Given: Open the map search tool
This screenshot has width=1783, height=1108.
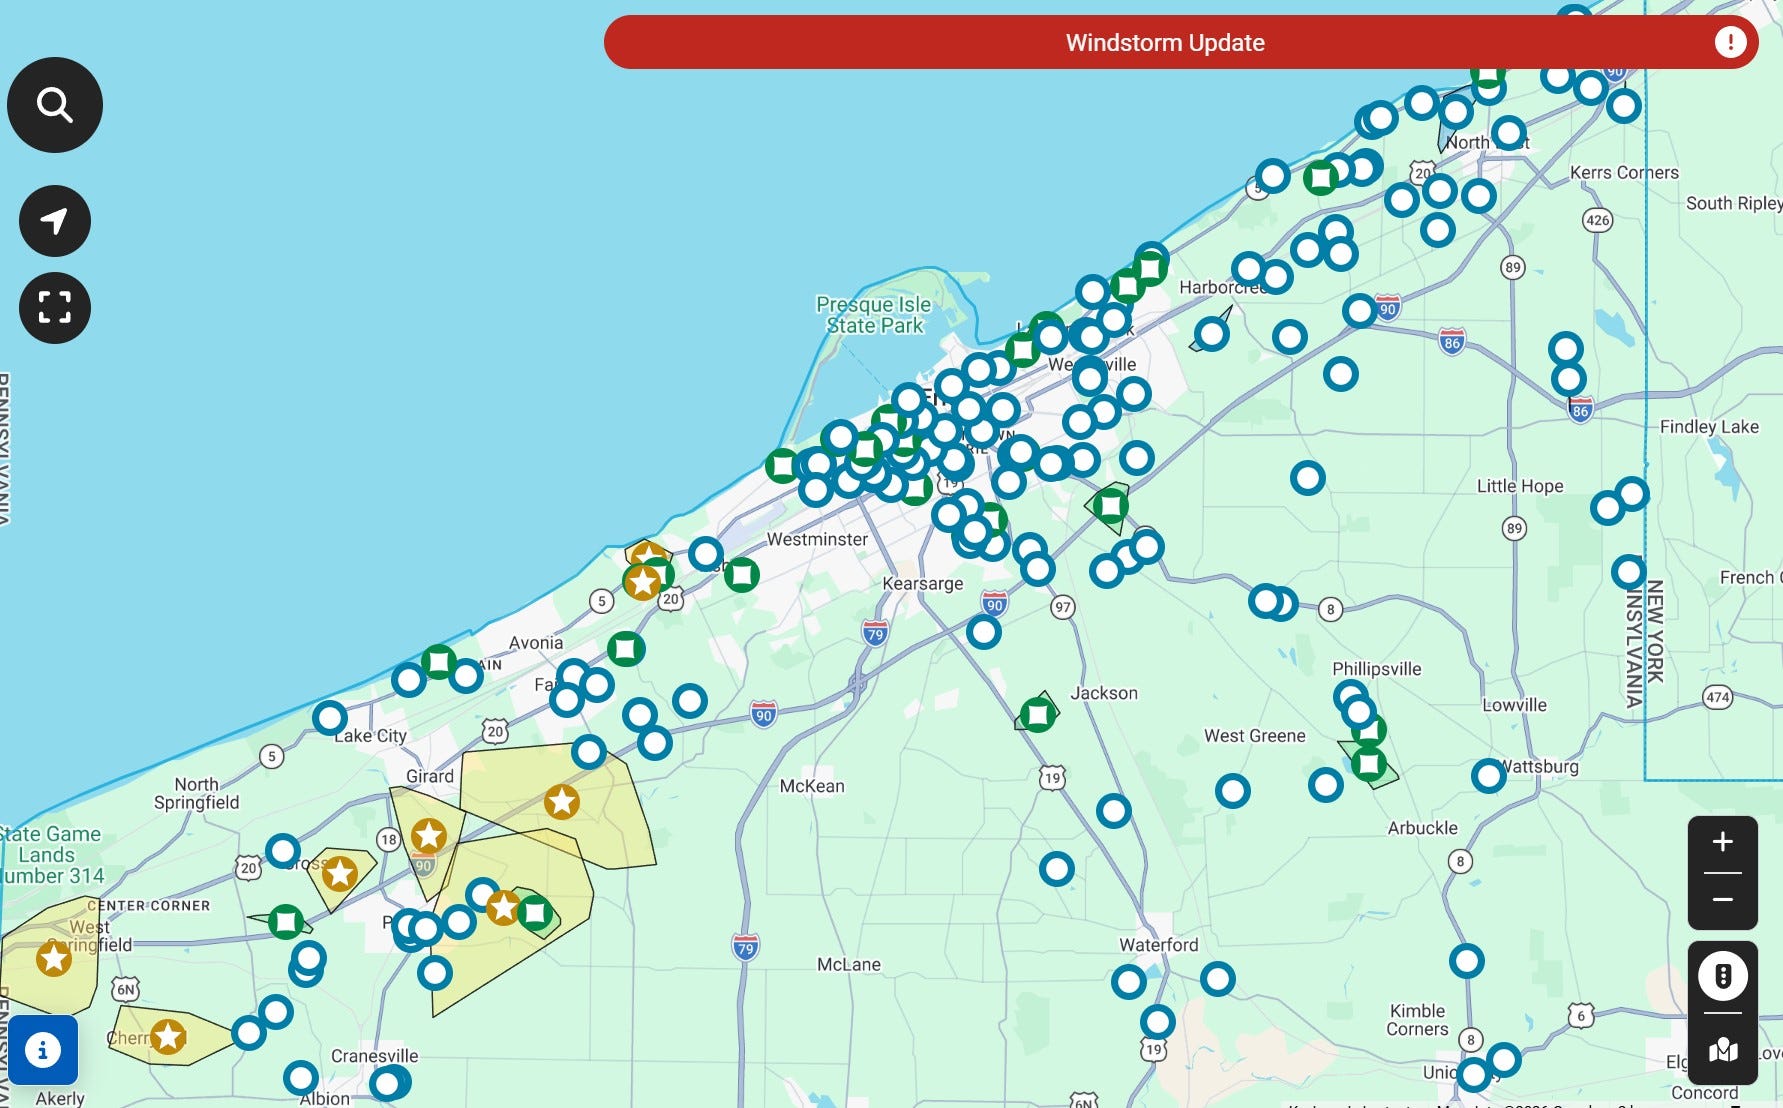Looking at the screenshot, I should point(55,105).
